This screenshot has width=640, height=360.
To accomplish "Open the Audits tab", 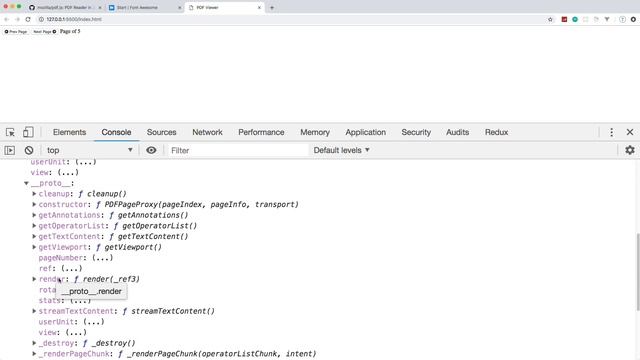I will [x=457, y=132].
